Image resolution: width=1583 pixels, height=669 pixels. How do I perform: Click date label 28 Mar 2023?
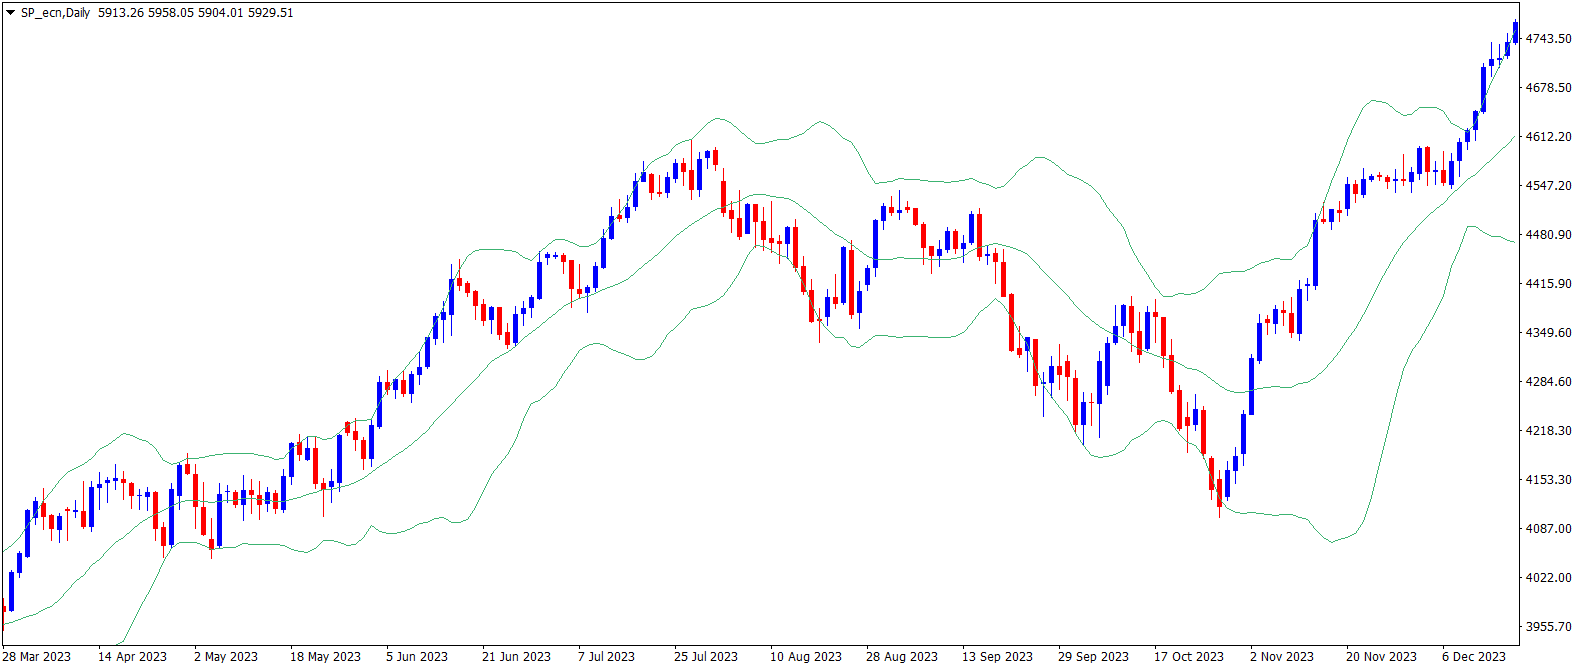(37, 657)
